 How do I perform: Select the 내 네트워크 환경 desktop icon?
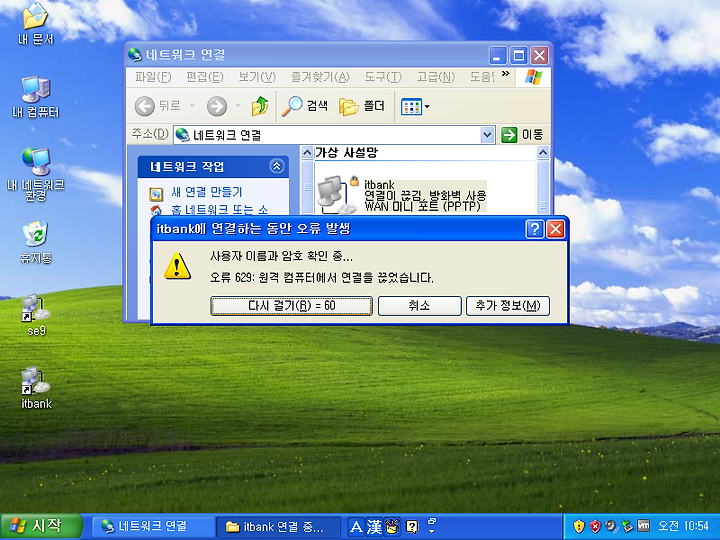point(35,174)
